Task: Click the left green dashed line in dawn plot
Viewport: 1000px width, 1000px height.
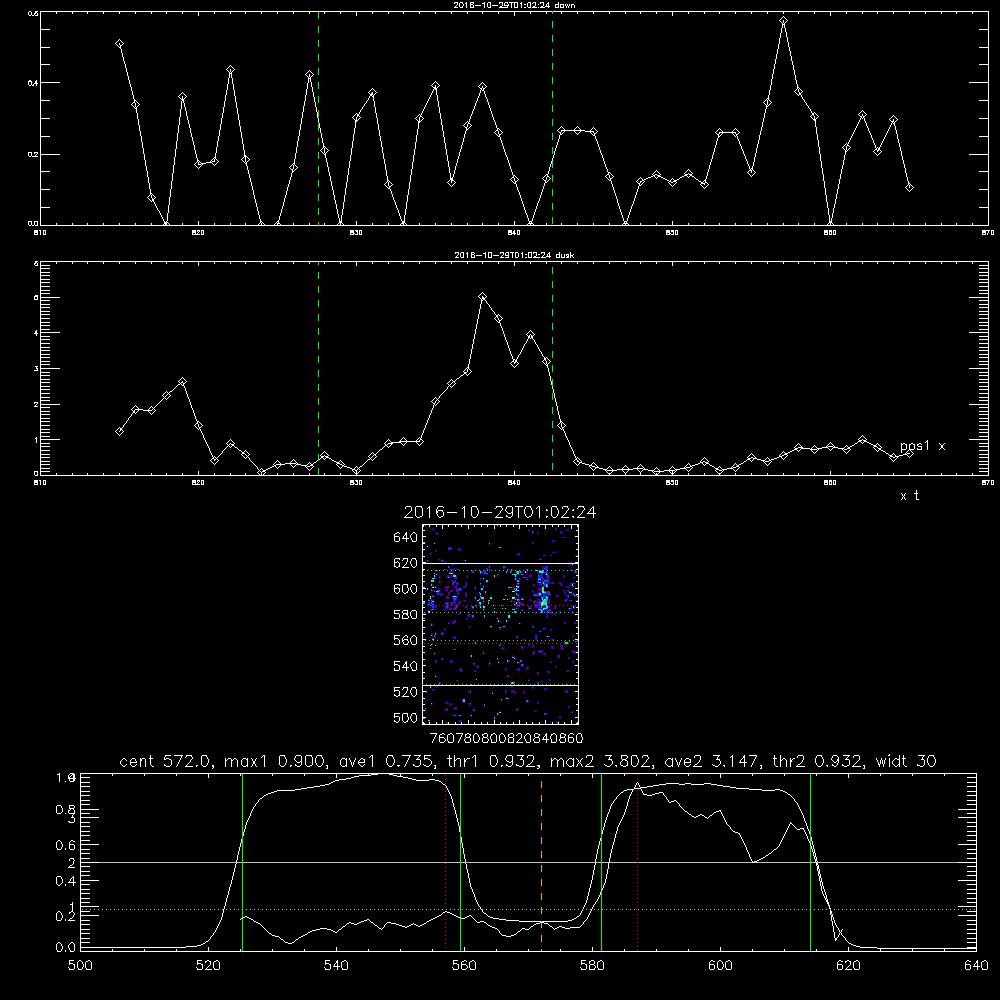Action: [x=318, y=118]
